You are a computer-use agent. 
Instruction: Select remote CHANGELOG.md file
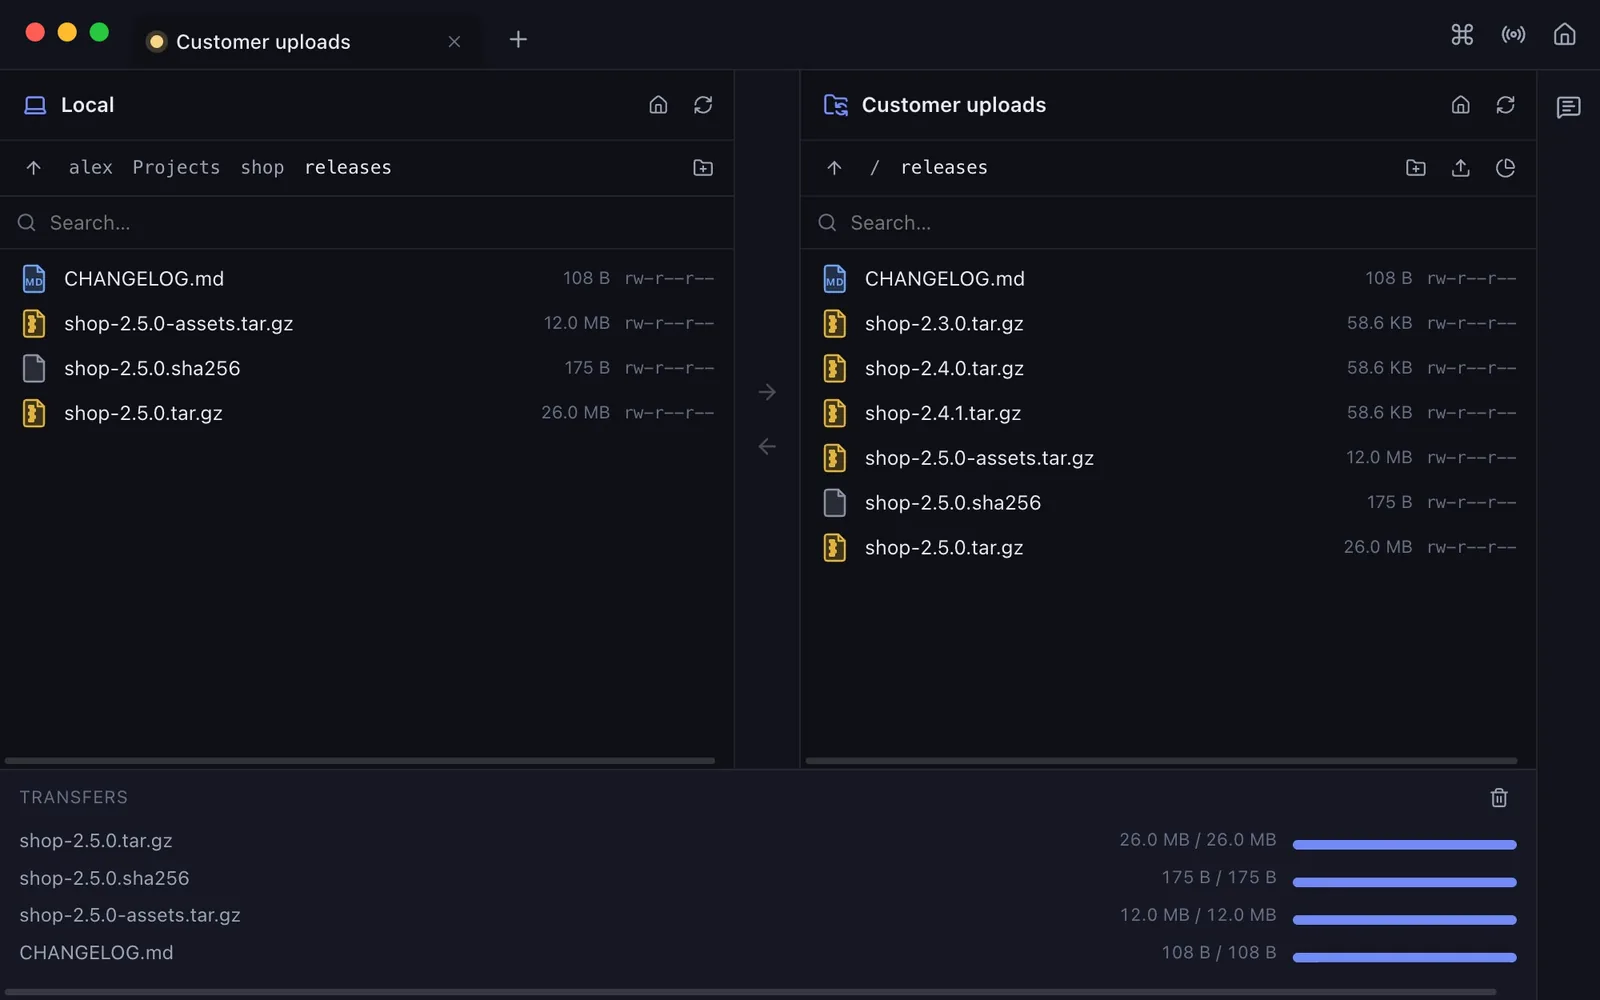(1168, 278)
